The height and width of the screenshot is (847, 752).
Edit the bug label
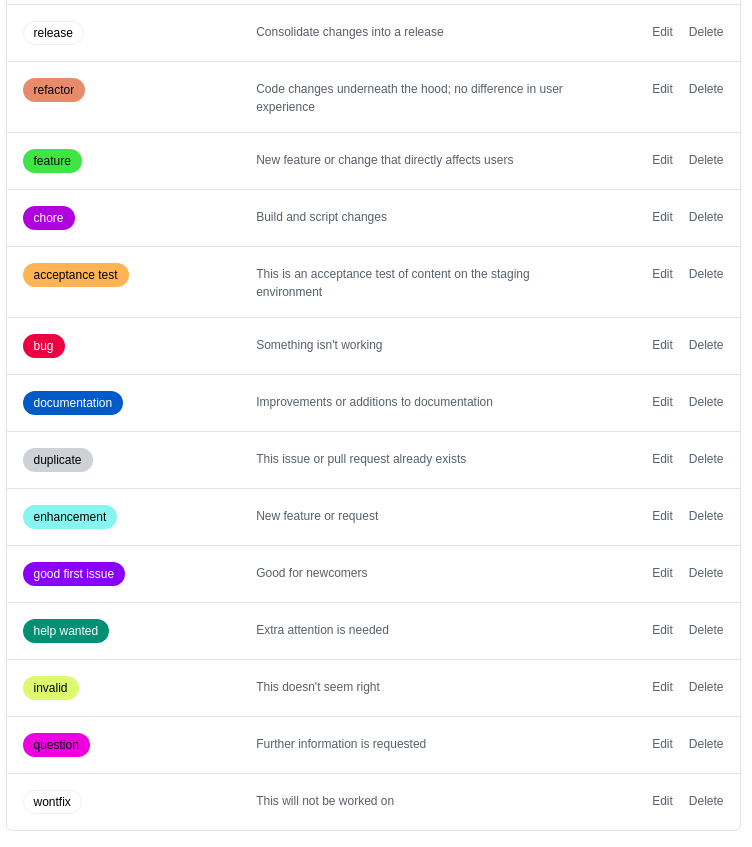(x=662, y=345)
